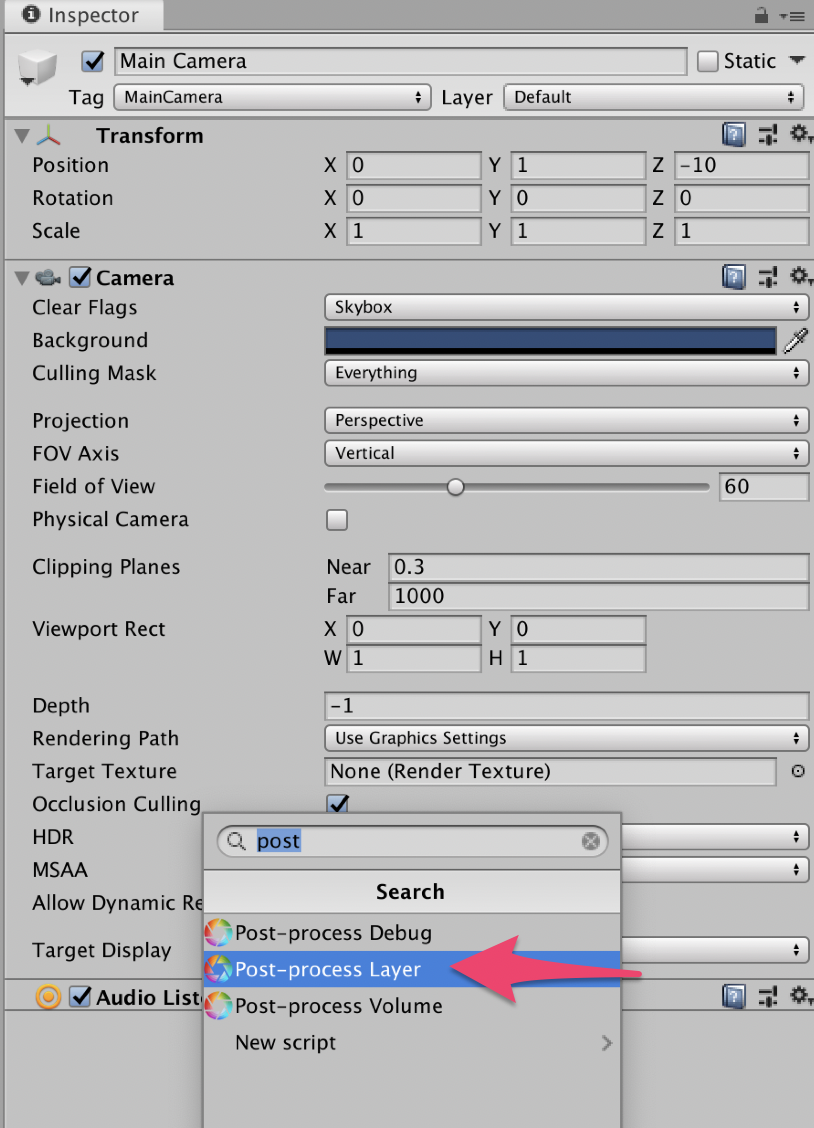Open the MSAA dropdown
This screenshot has width=814, height=1128.
coord(715,869)
